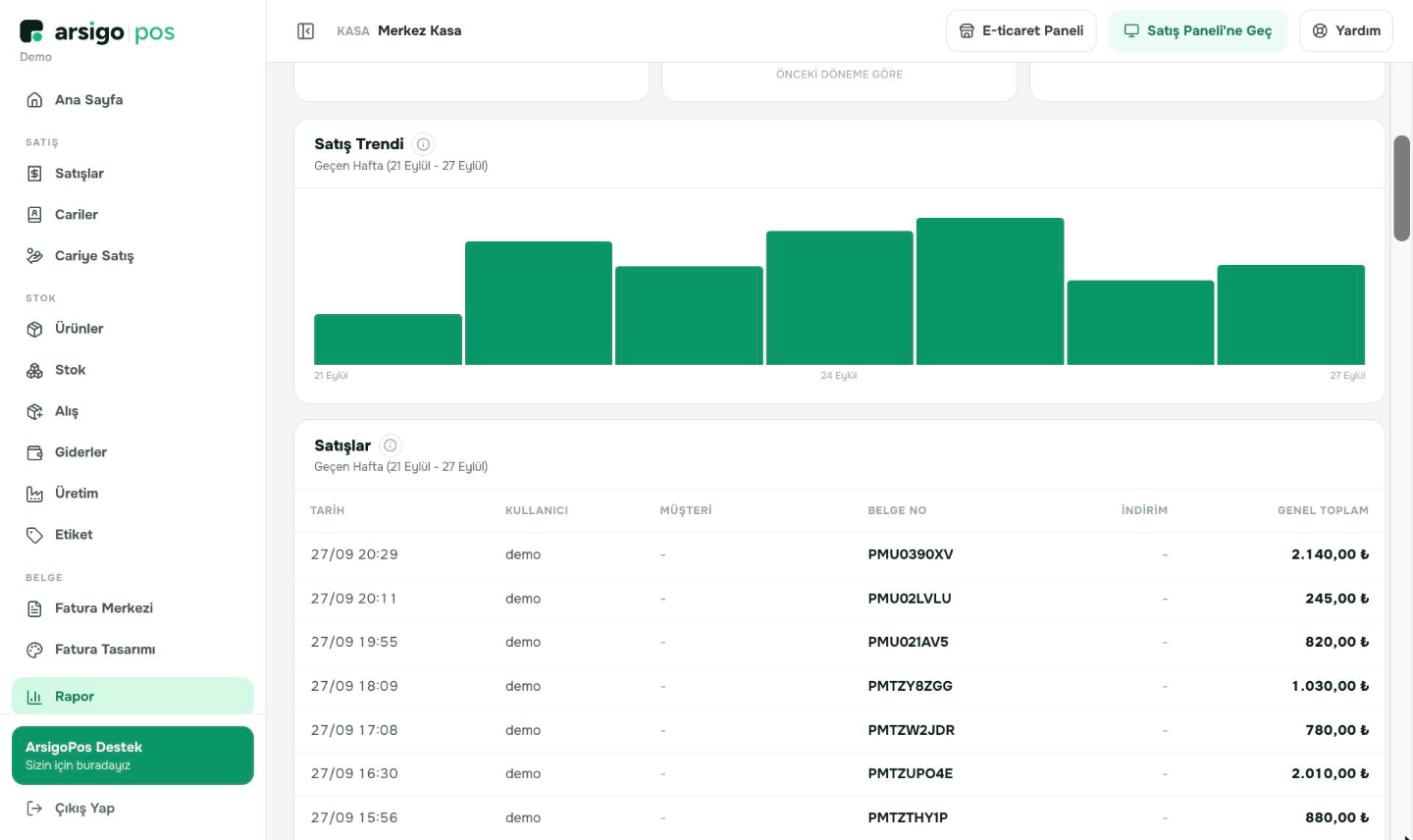Click document number PMTZUPO4E

910,774
